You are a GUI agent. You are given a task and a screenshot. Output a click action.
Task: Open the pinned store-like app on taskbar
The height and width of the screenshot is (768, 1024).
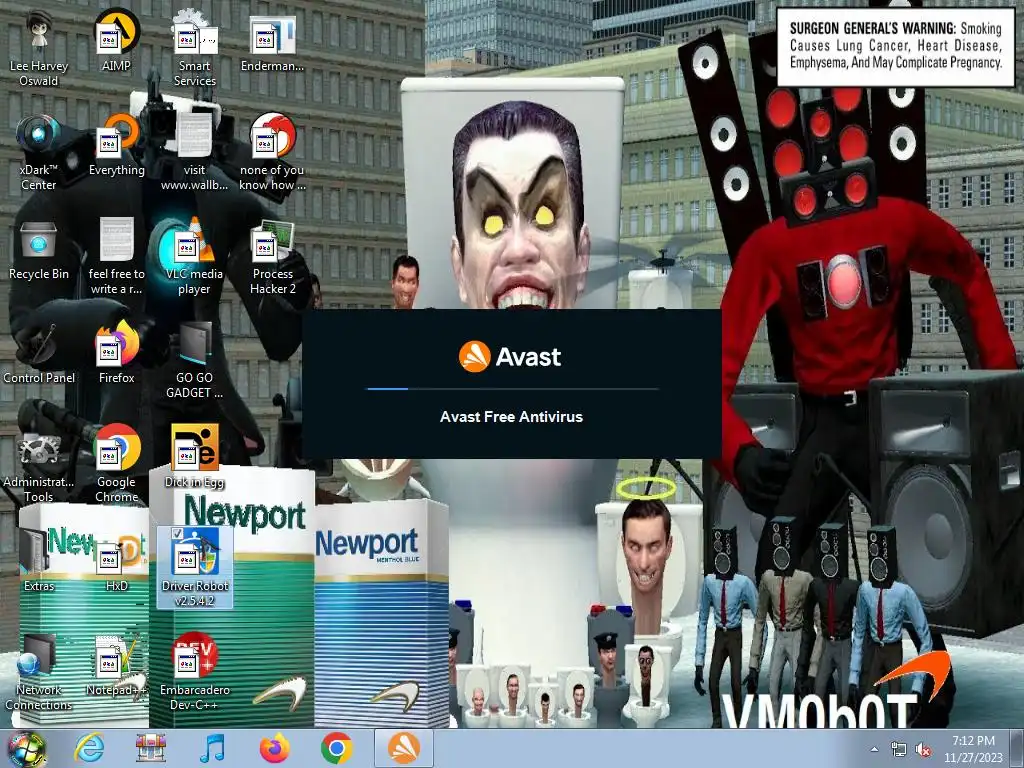pyautogui.click(x=151, y=748)
